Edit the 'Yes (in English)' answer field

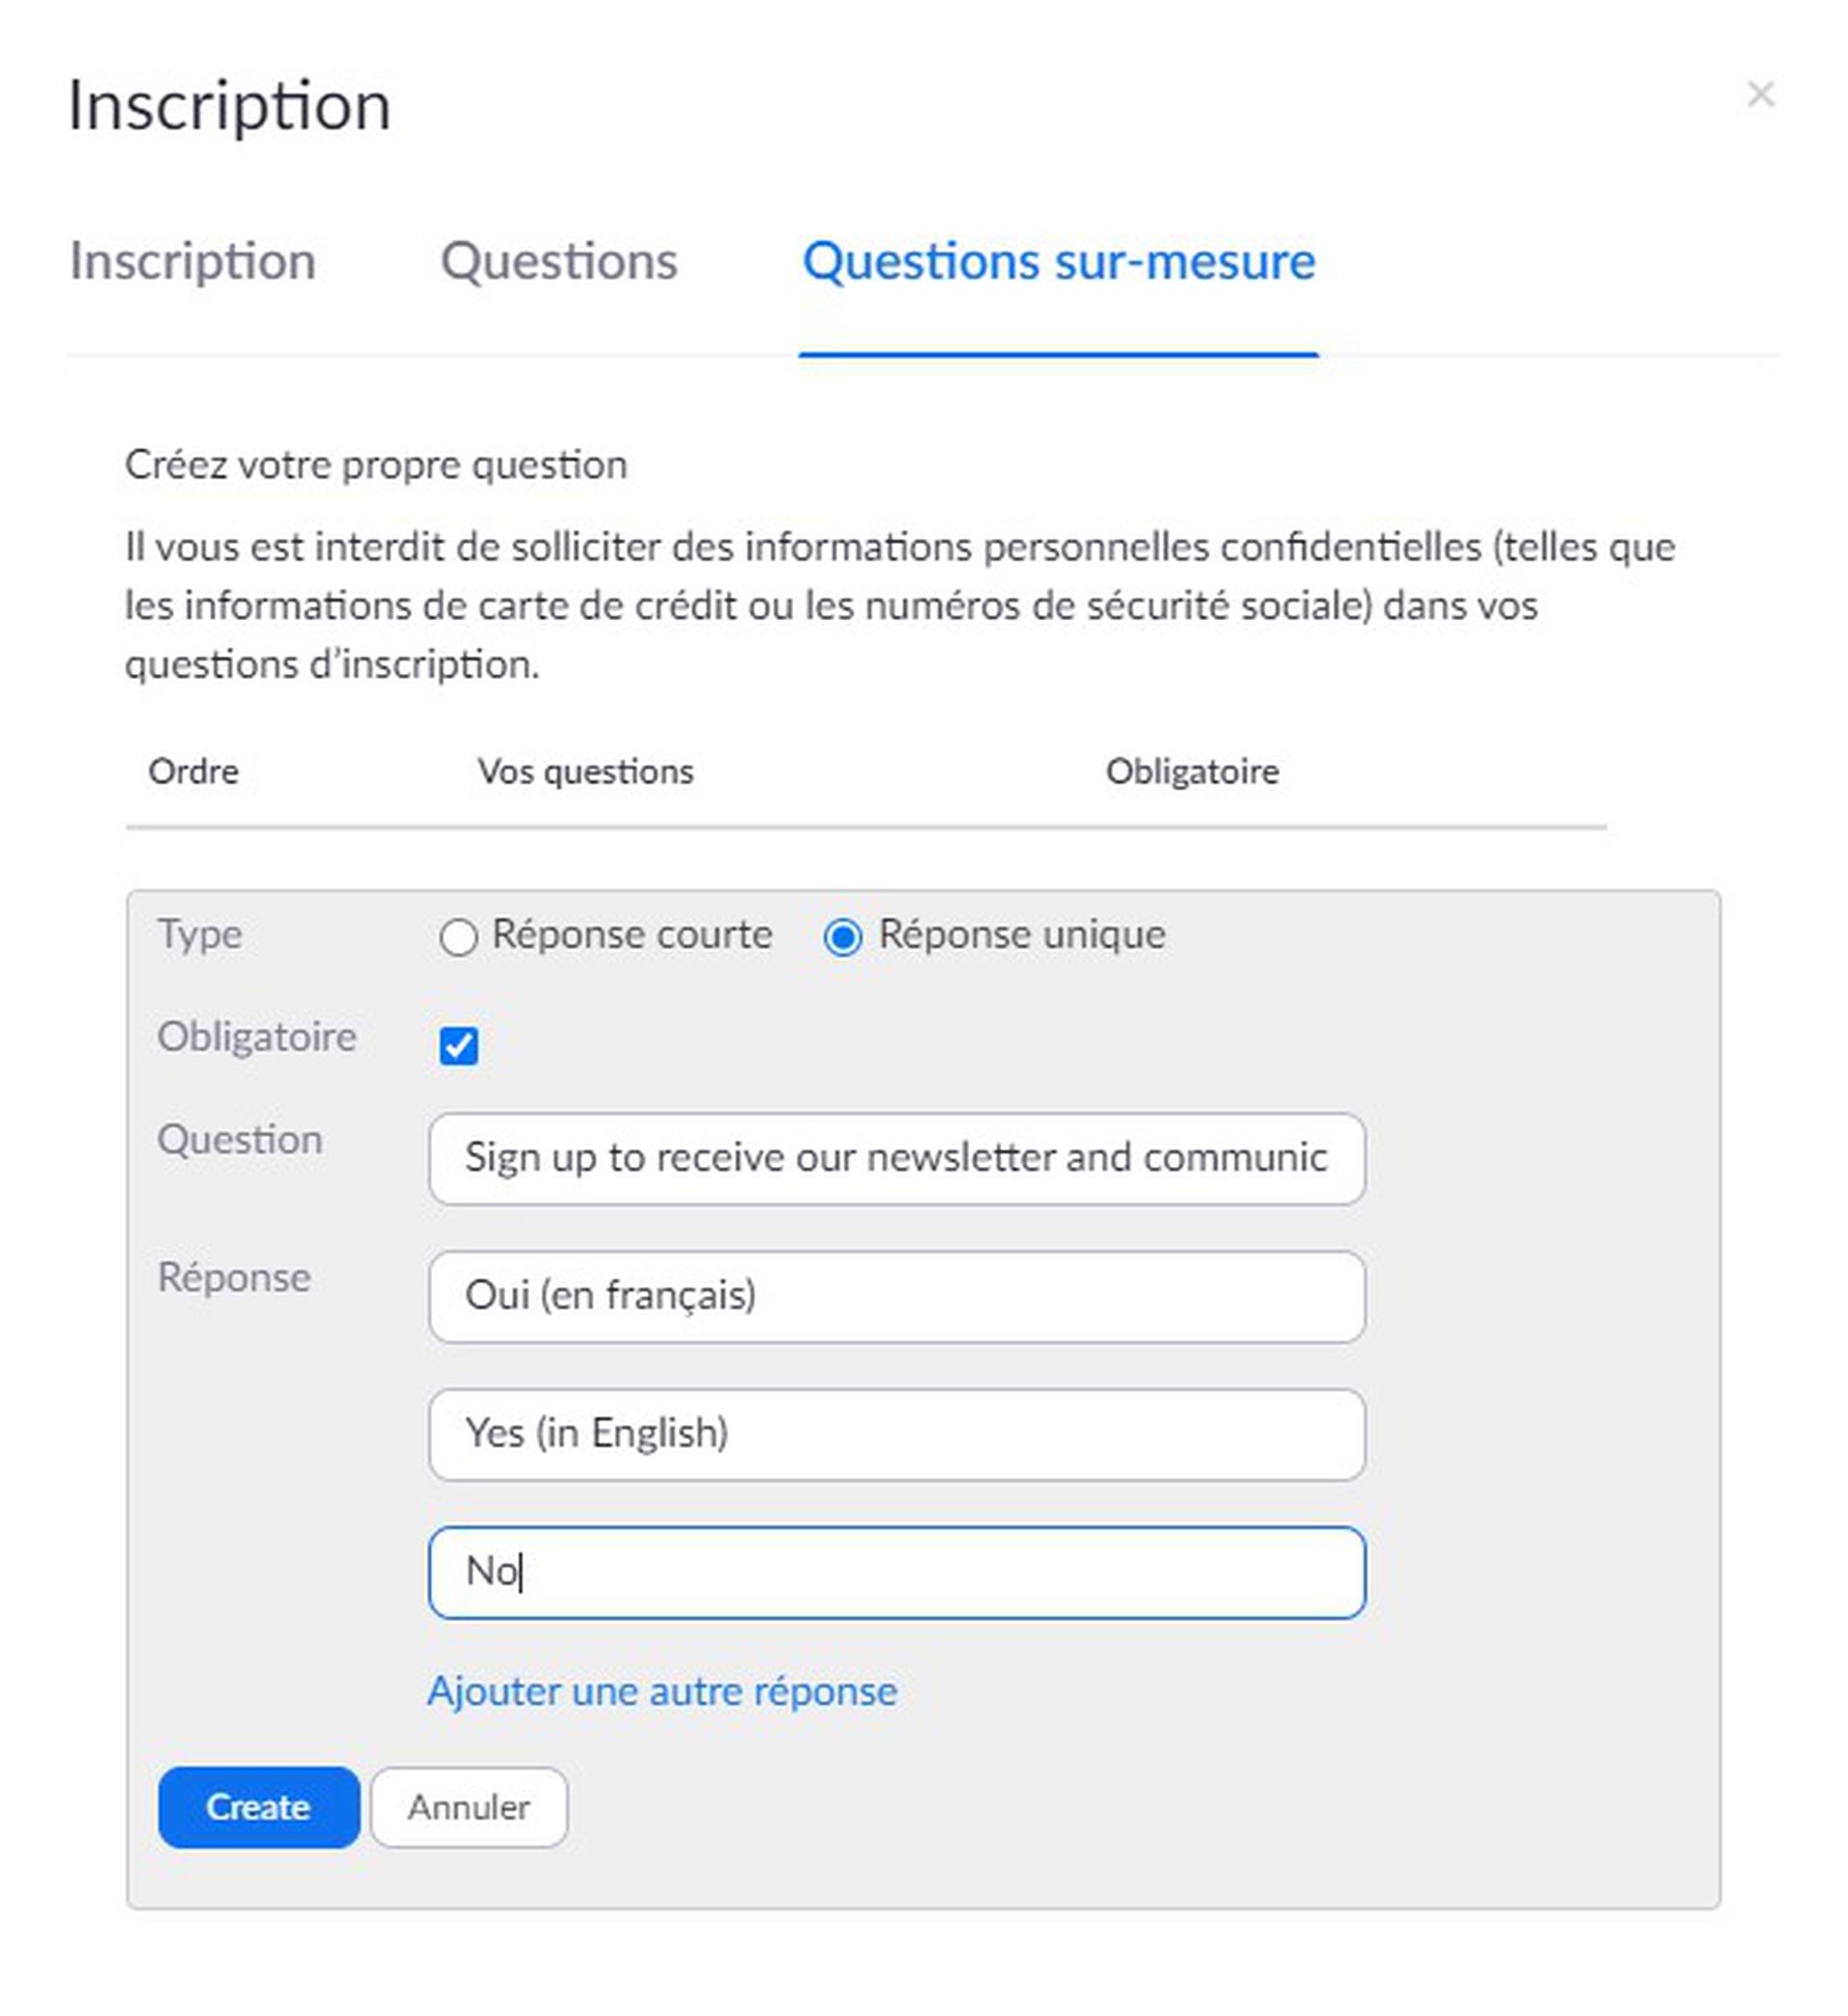897,1434
